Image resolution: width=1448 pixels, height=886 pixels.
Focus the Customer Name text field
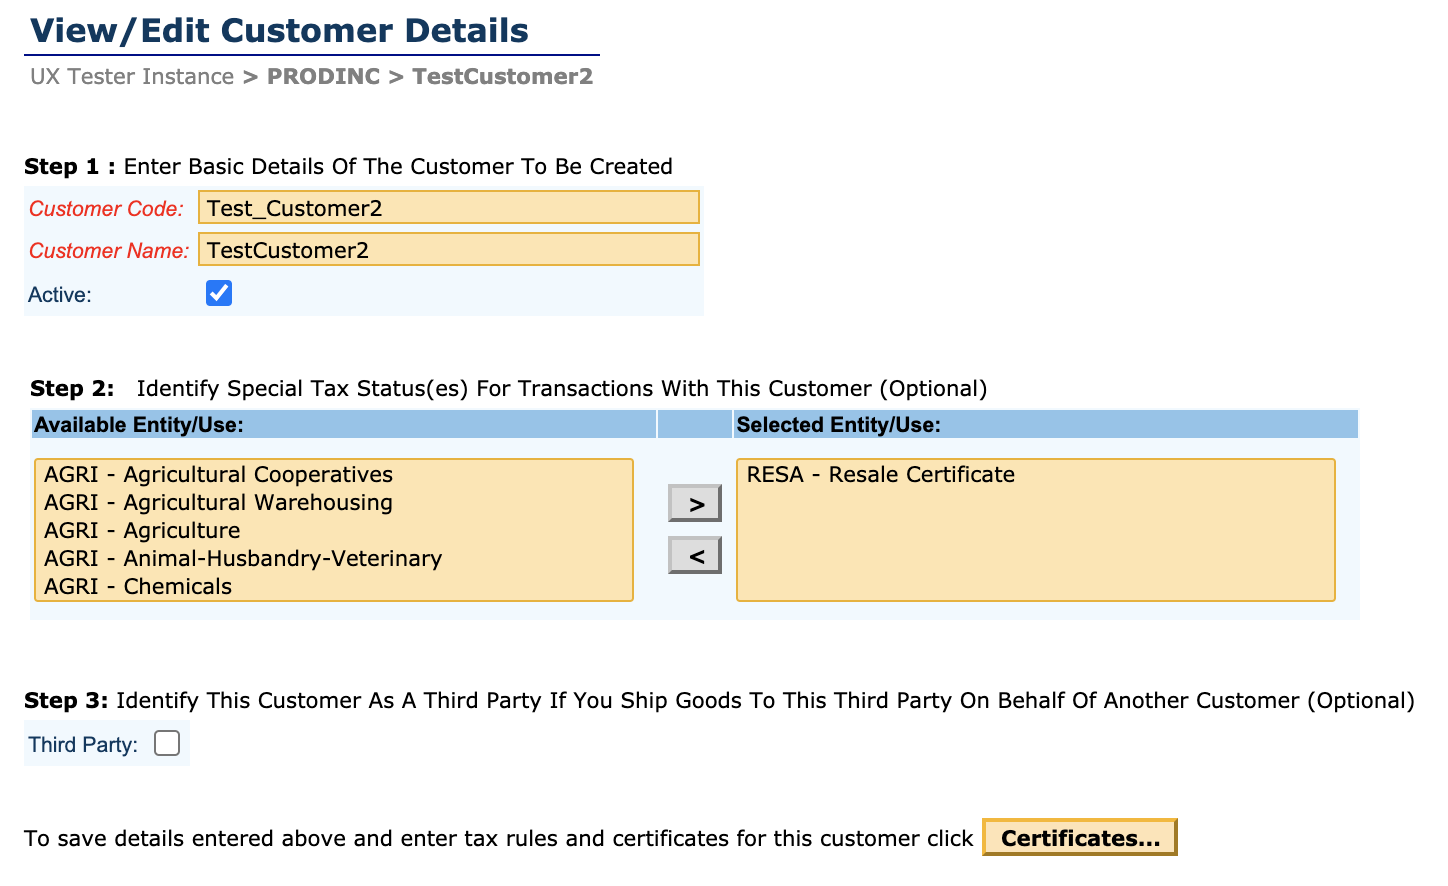click(x=448, y=250)
